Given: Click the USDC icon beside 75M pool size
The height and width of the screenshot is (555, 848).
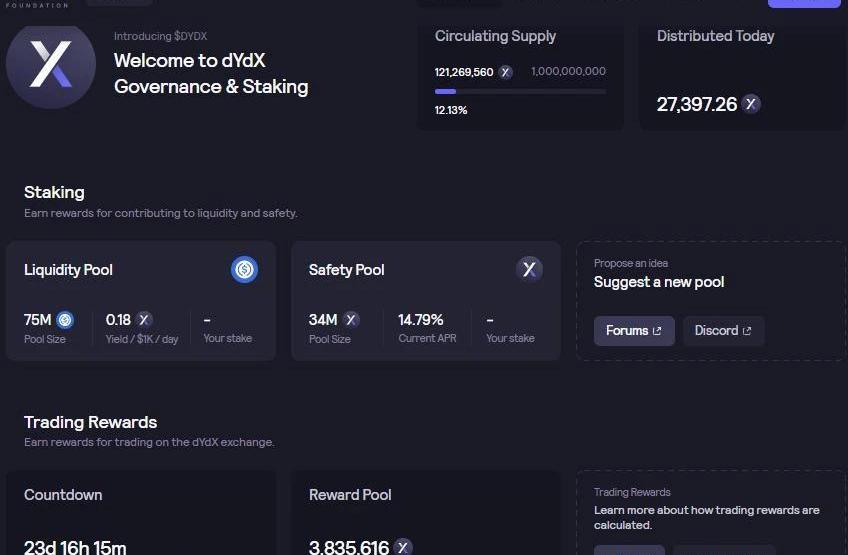Looking at the screenshot, I should click(65, 320).
